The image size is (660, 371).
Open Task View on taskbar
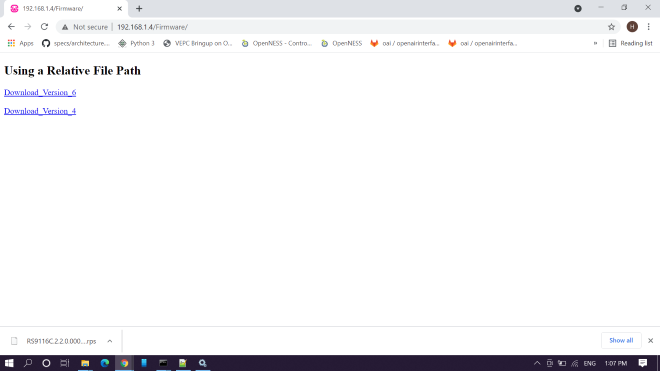[x=65, y=363]
